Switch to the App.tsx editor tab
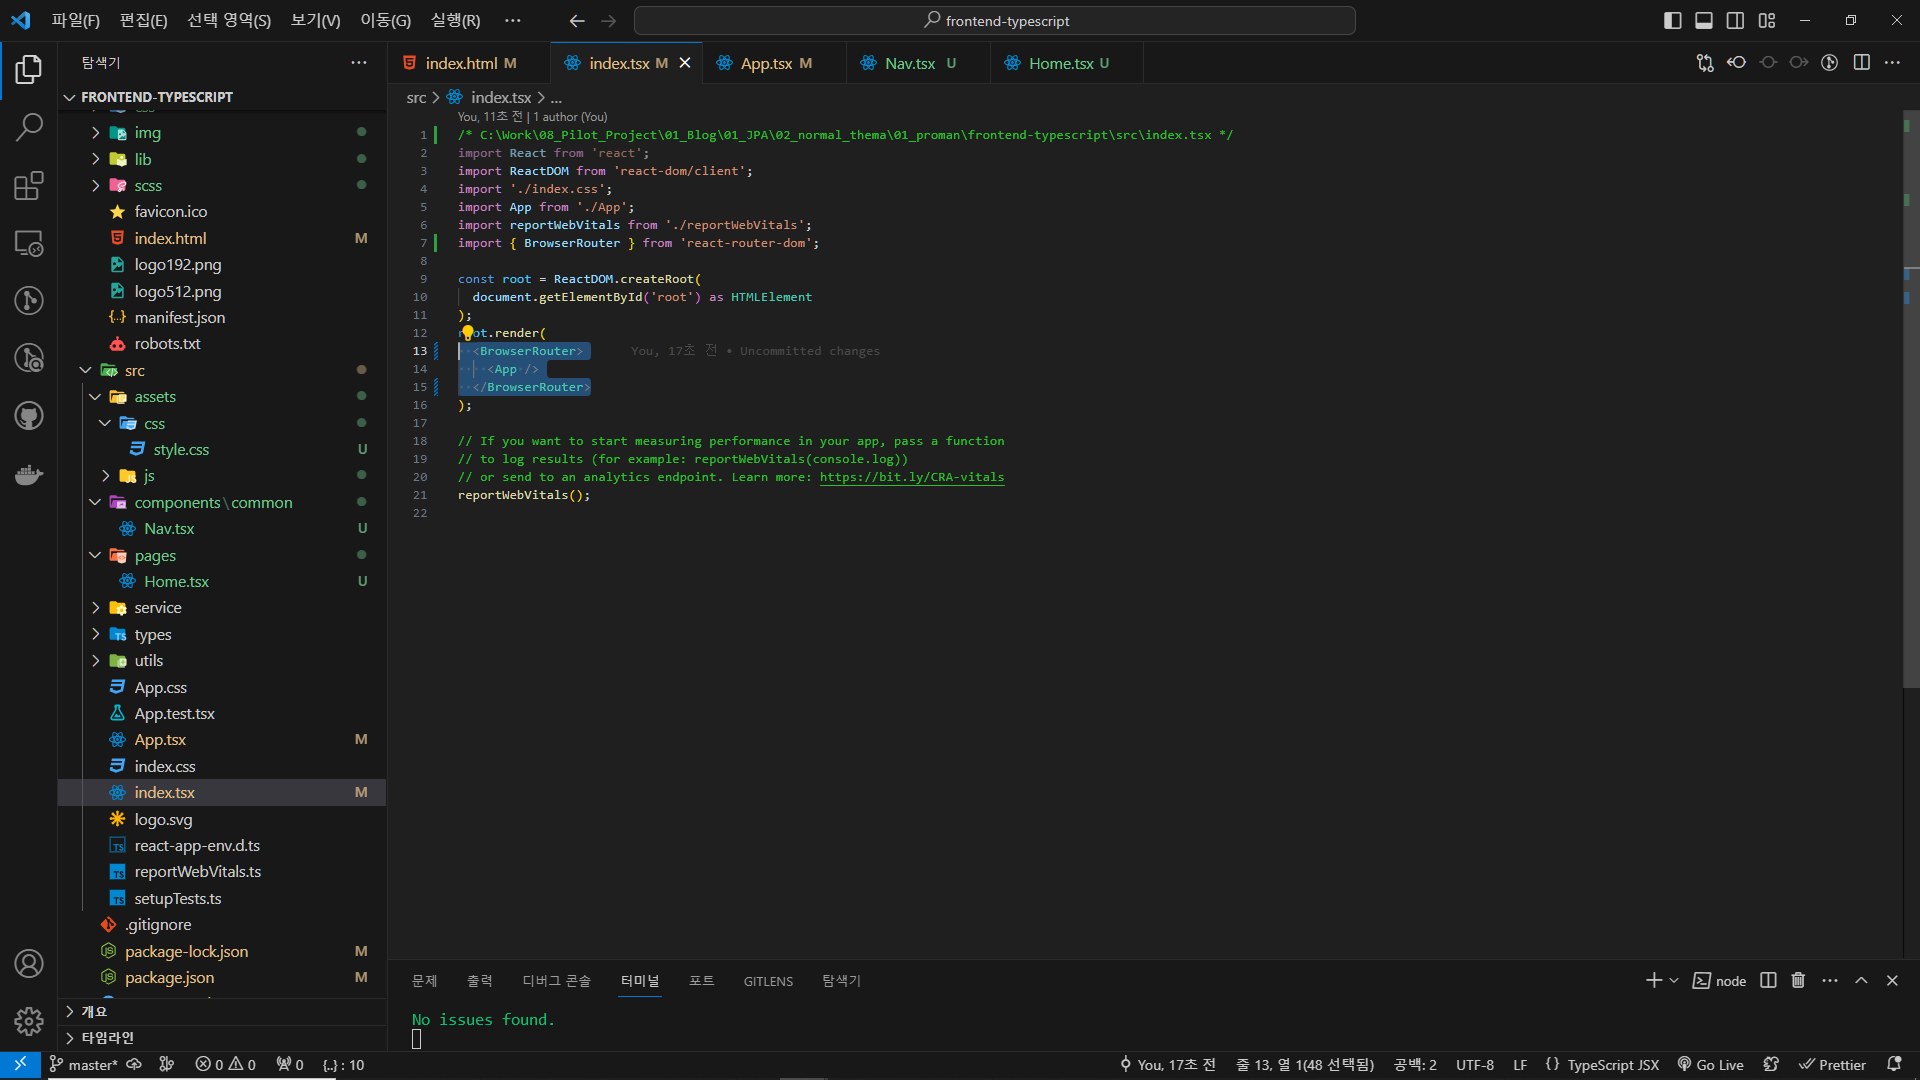Viewport: 1920px width, 1080px height. coord(766,63)
